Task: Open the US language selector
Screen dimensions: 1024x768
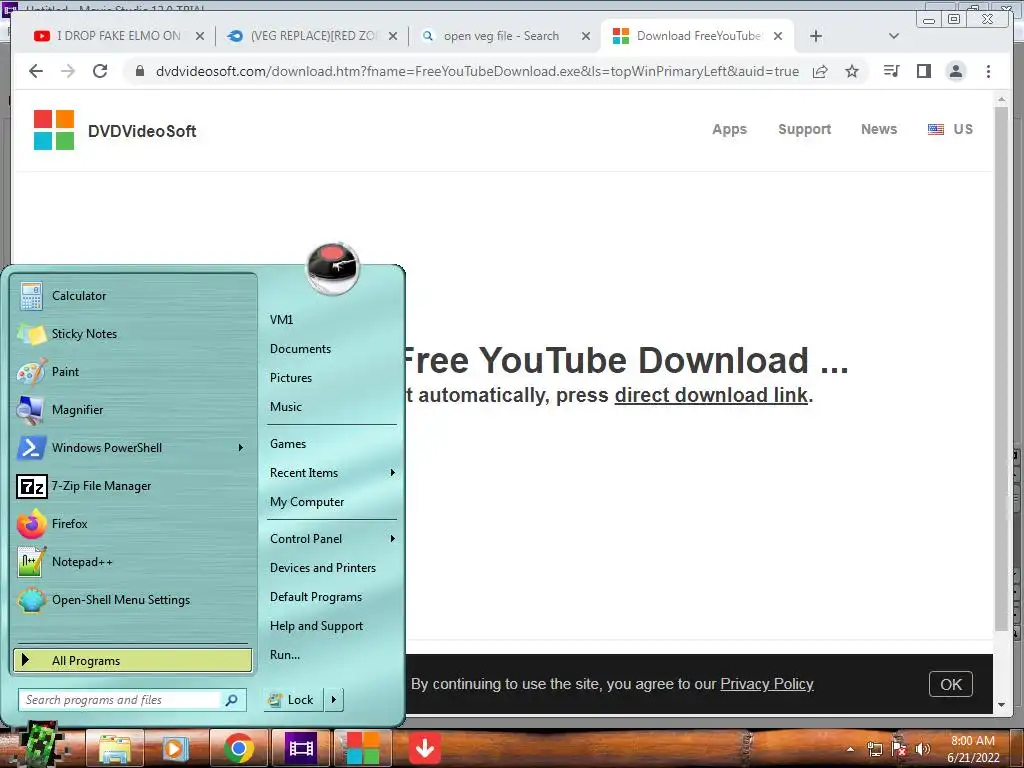Action: click(950, 129)
